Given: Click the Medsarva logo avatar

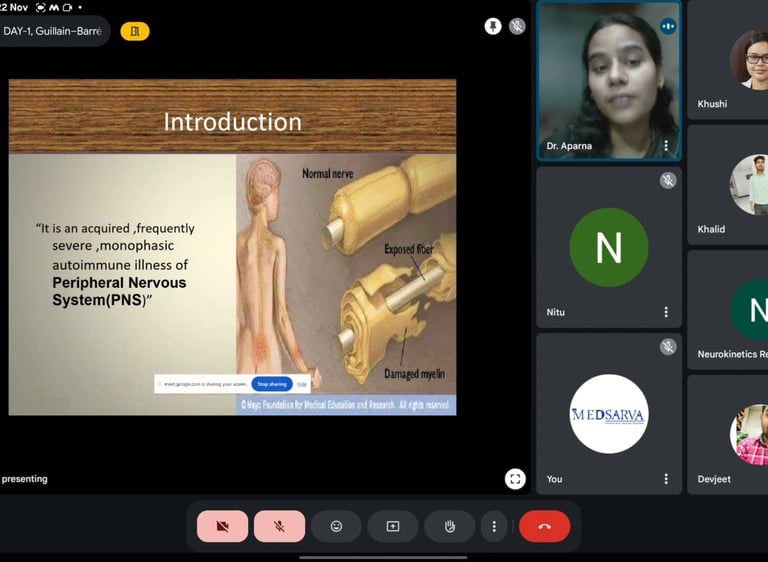Looking at the screenshot, I should point(609,414).
